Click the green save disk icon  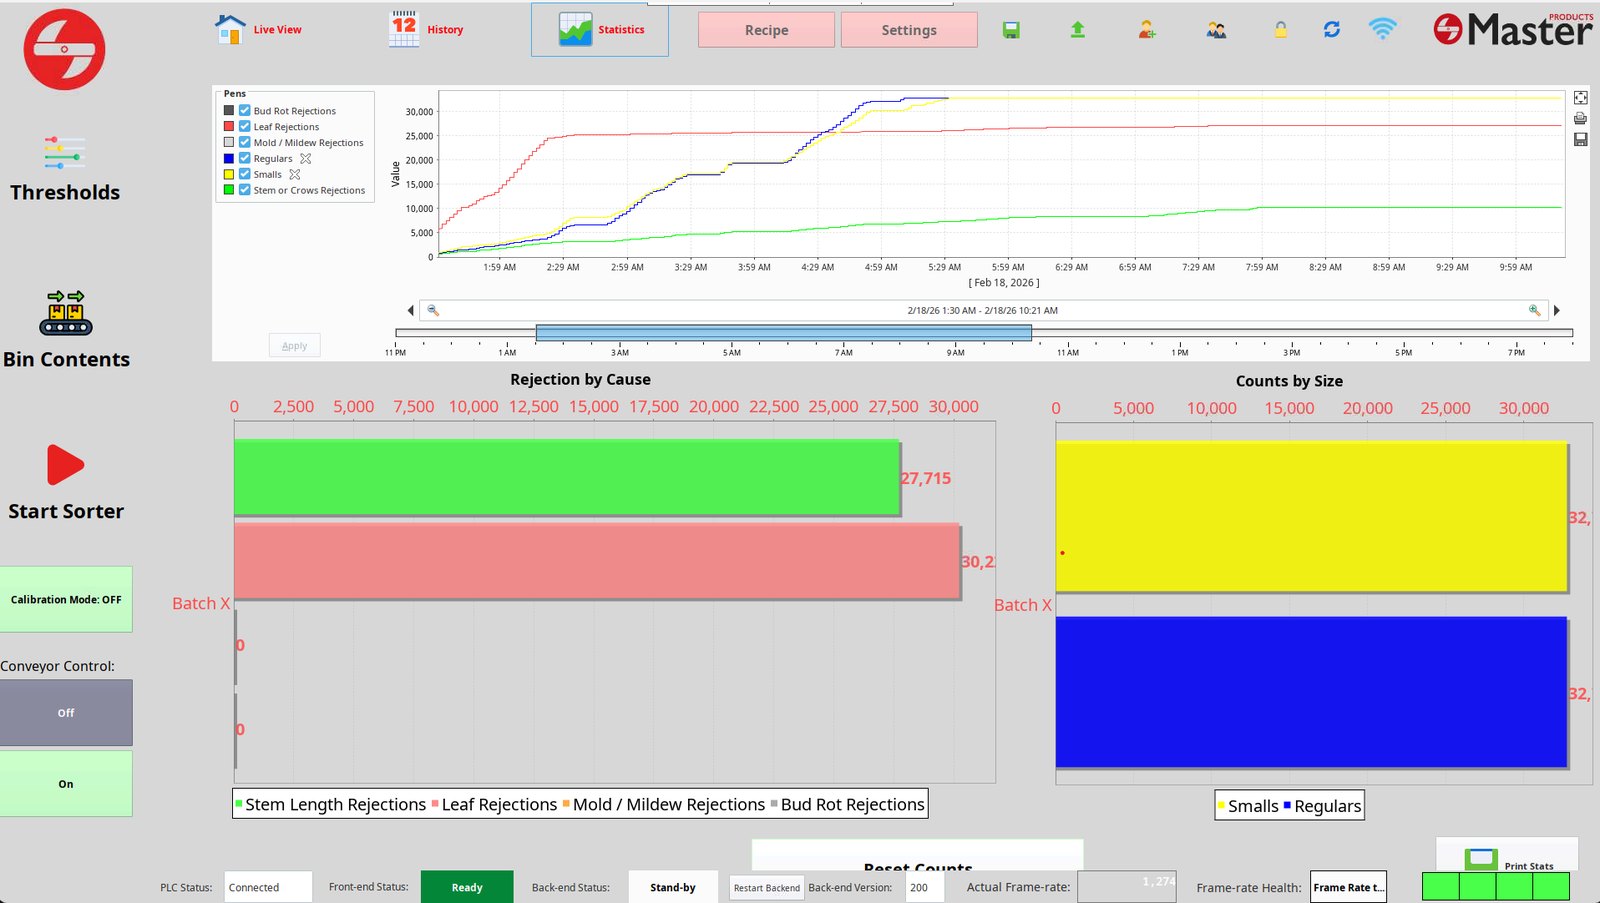pyautogui.click(x=1011, y=30)
